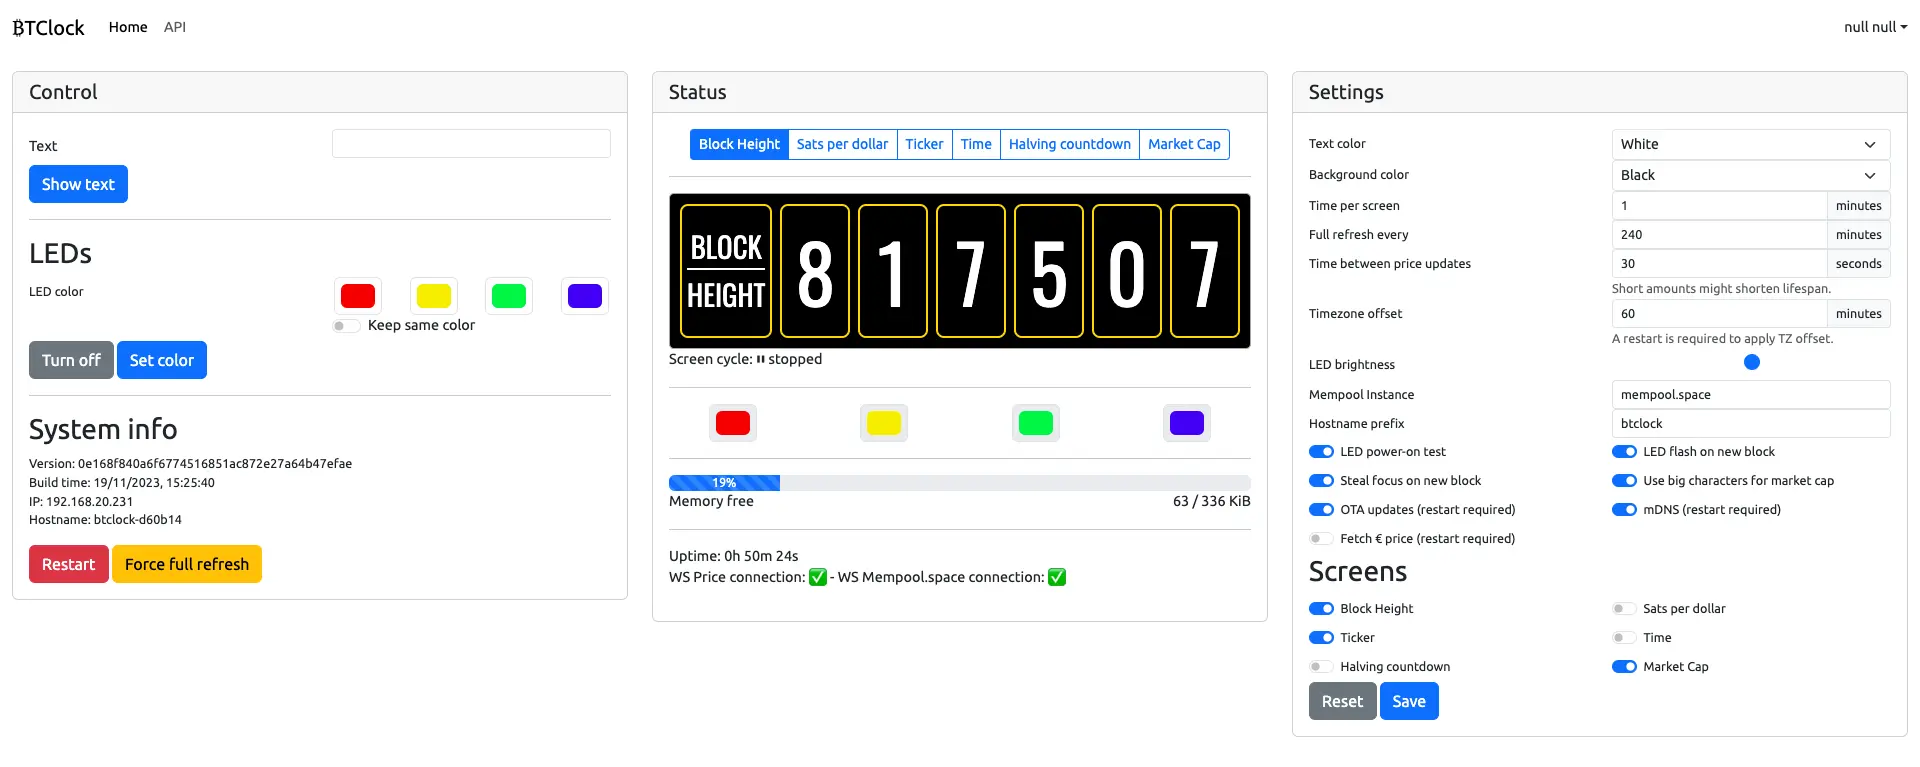Image resolution: width=1920 pixels, height=767 pixels.
Task: Select the red LED color swatch in Control
Action: coord(358,296)
